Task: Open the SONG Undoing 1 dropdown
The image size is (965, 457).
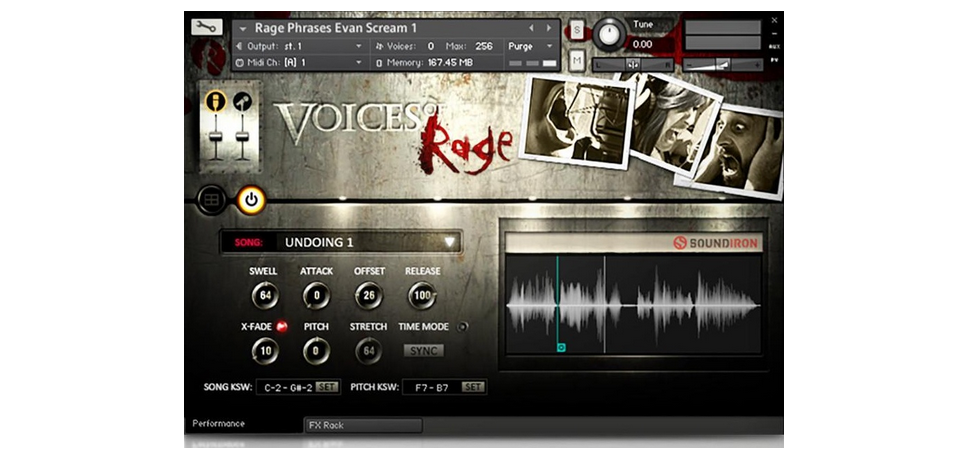Action: click(342, 242)
